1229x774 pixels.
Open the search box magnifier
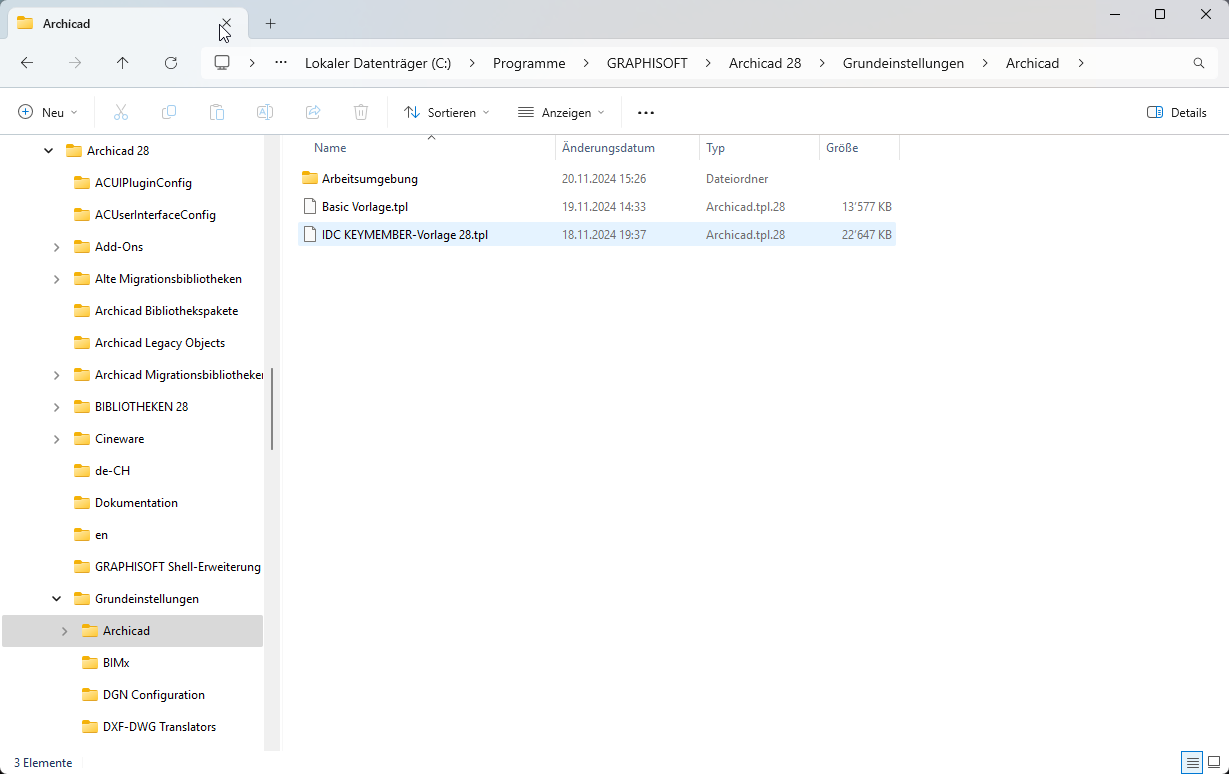[1199, 63]
